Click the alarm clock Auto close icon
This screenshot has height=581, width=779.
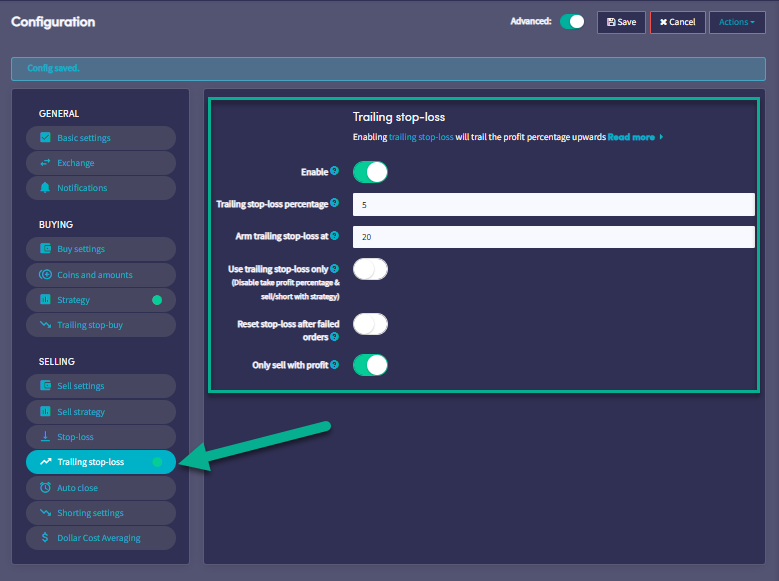[45, 488]
